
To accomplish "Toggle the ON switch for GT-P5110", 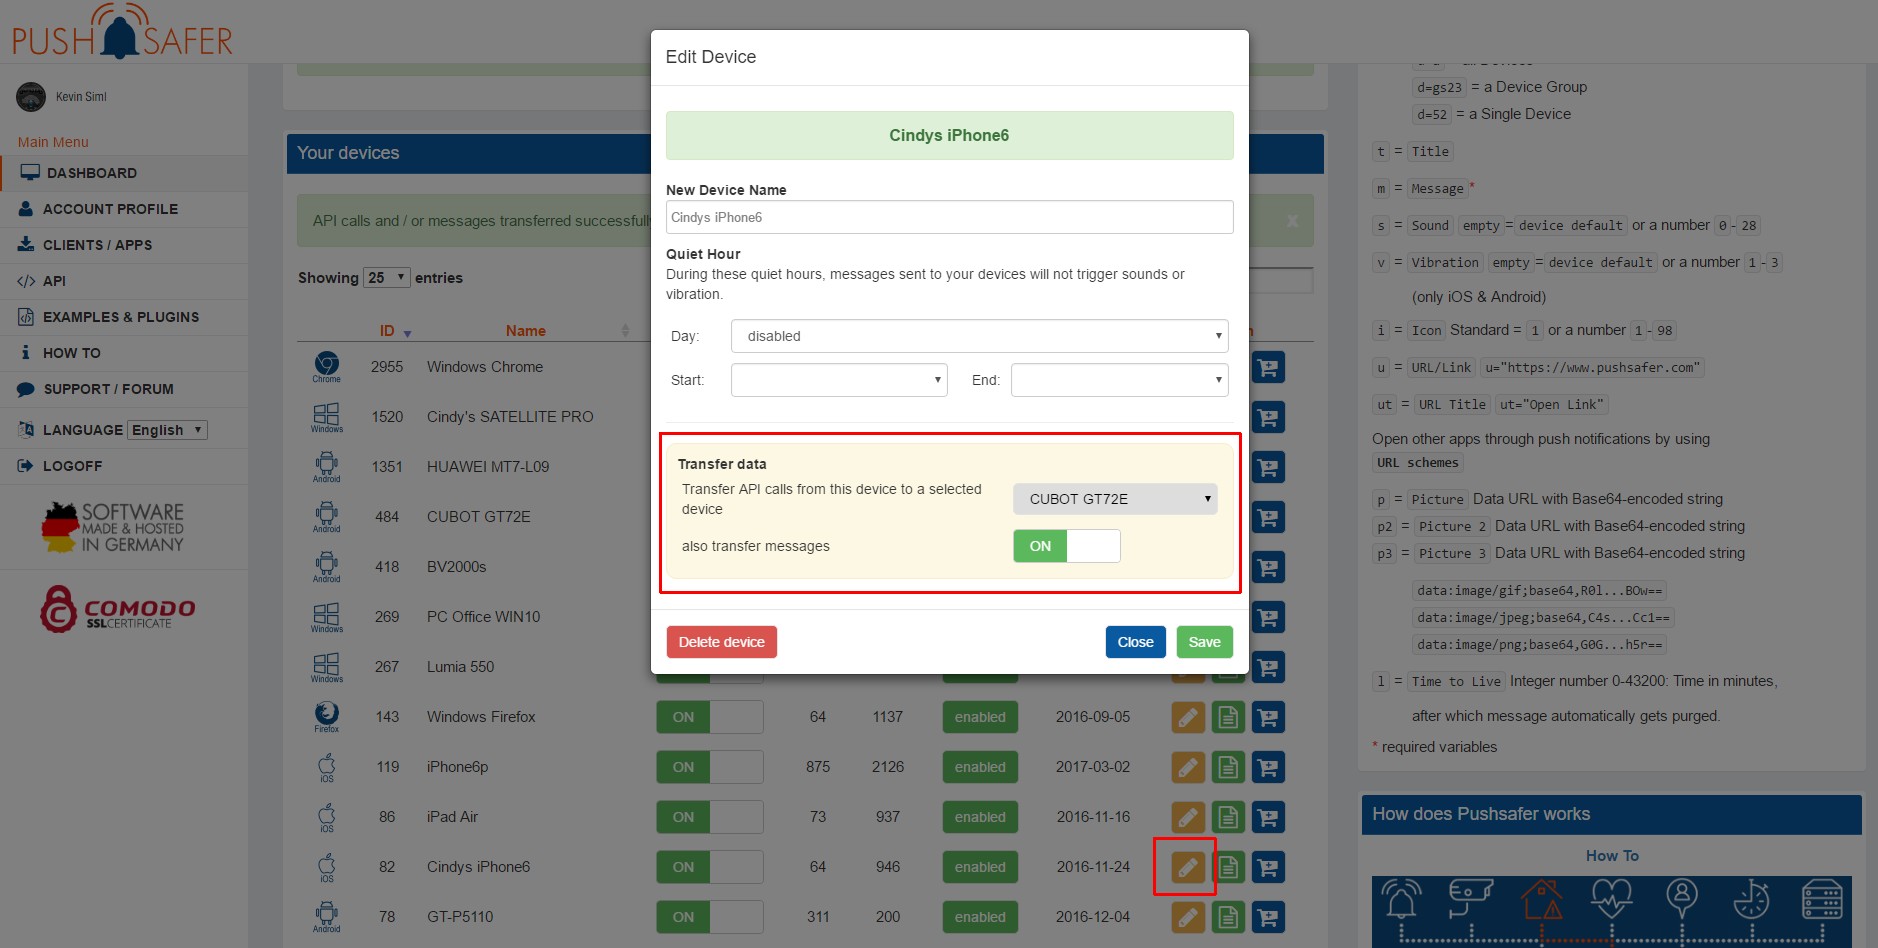I will click(709, 917).
